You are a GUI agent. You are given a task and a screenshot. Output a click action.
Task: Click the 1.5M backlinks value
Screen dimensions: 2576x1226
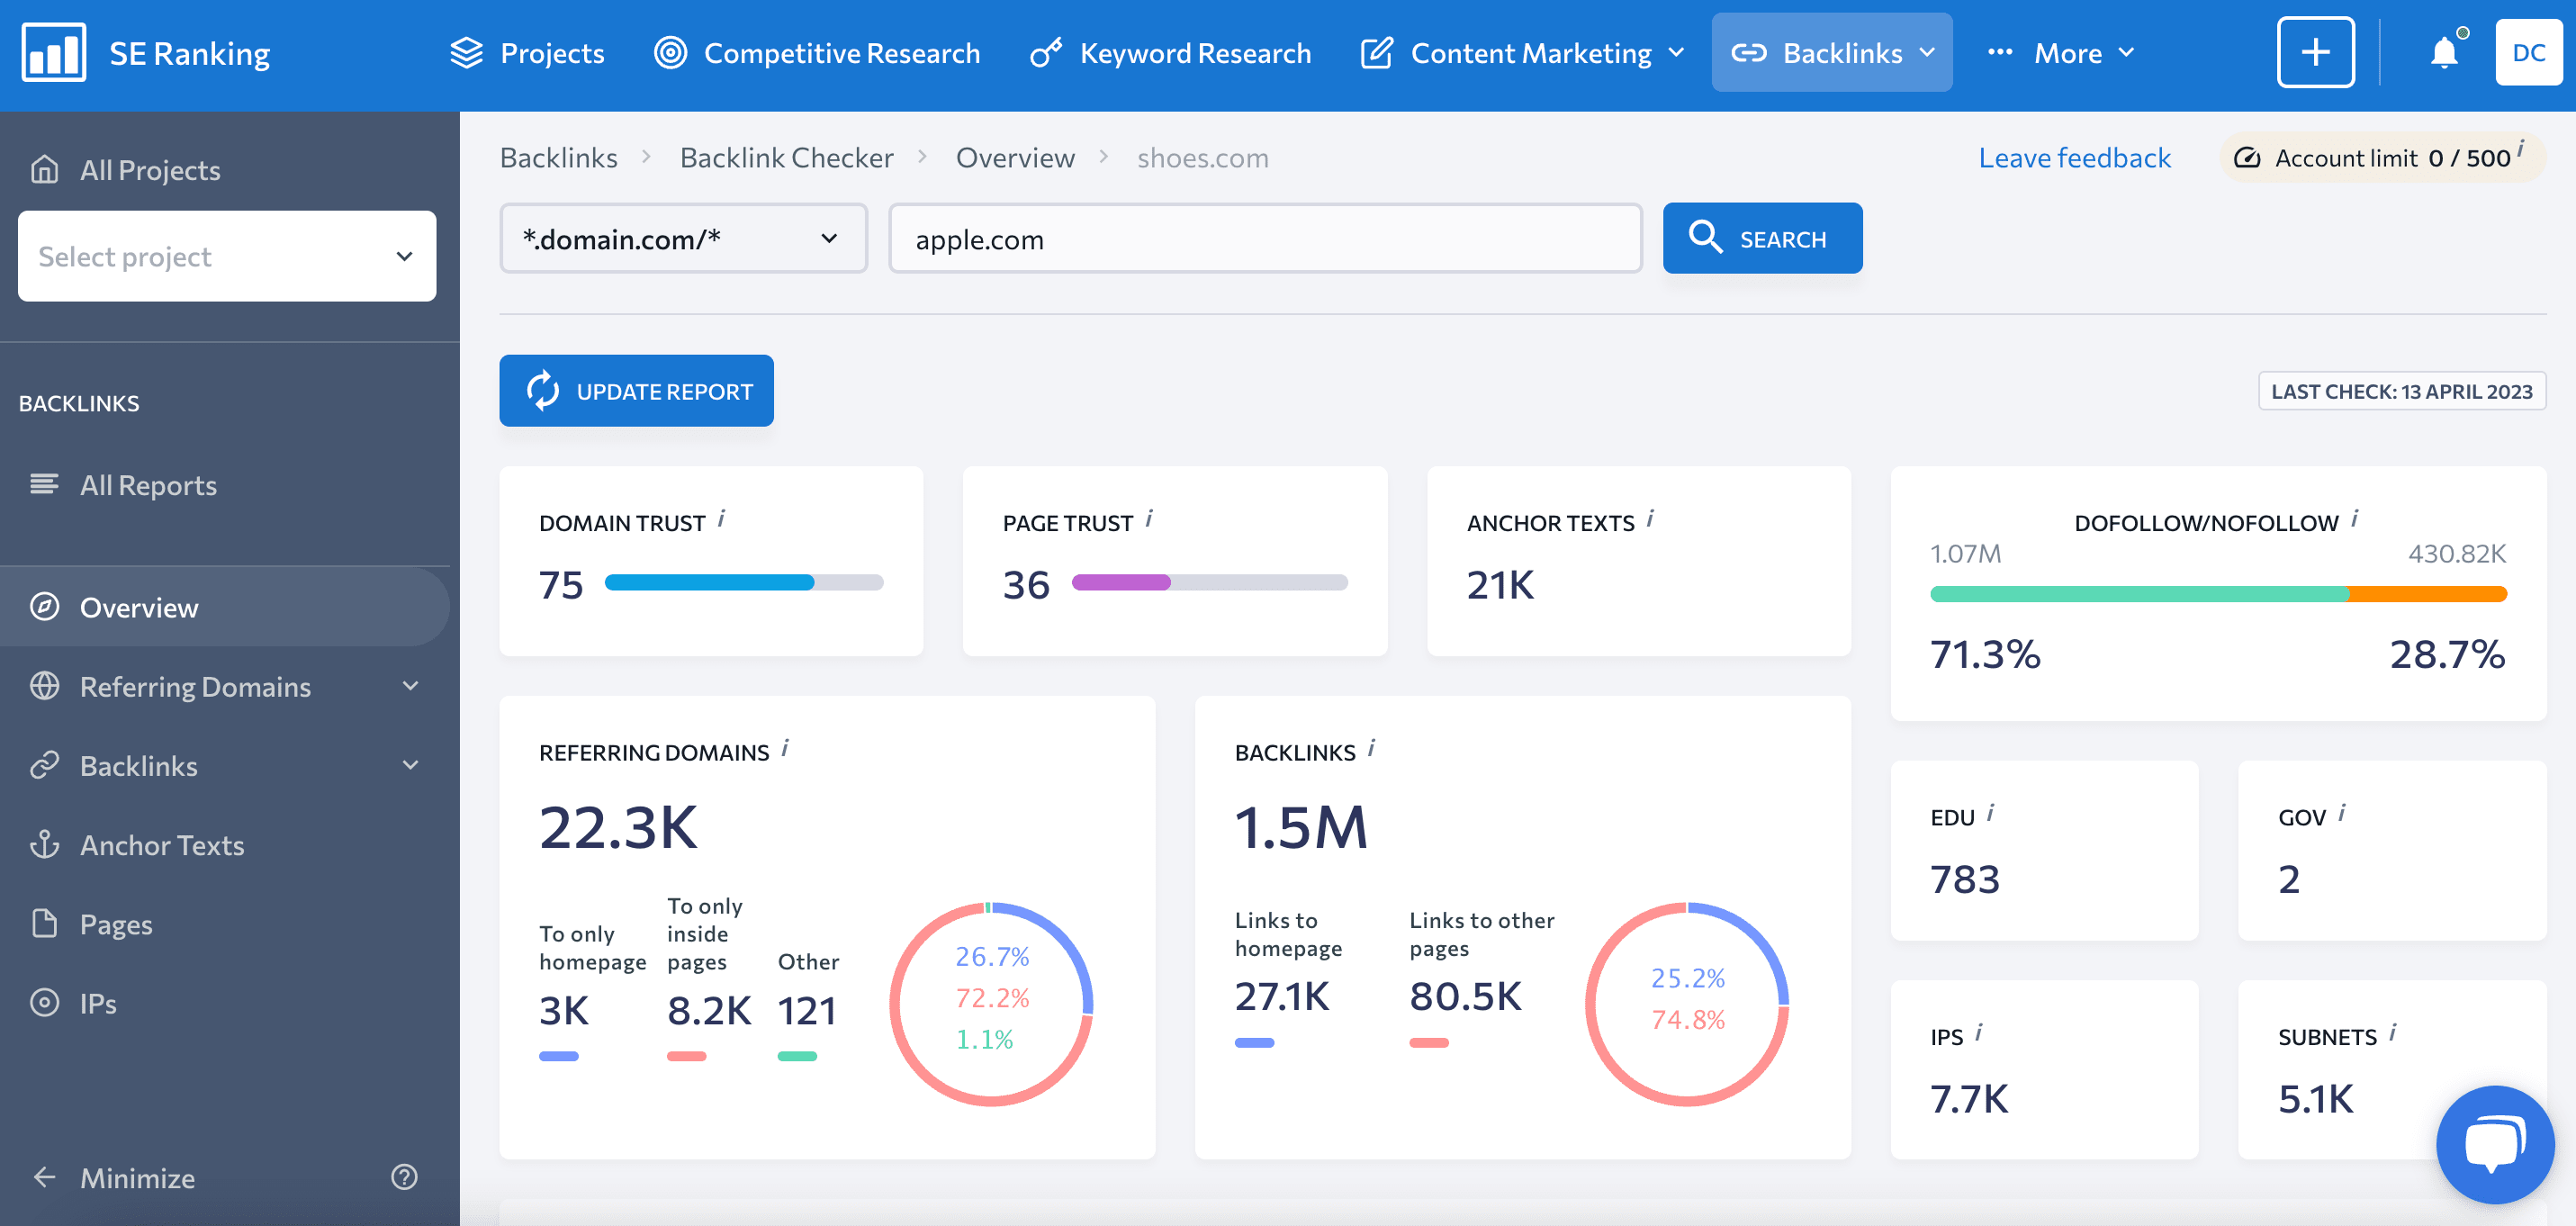[x=1300, y=826]
